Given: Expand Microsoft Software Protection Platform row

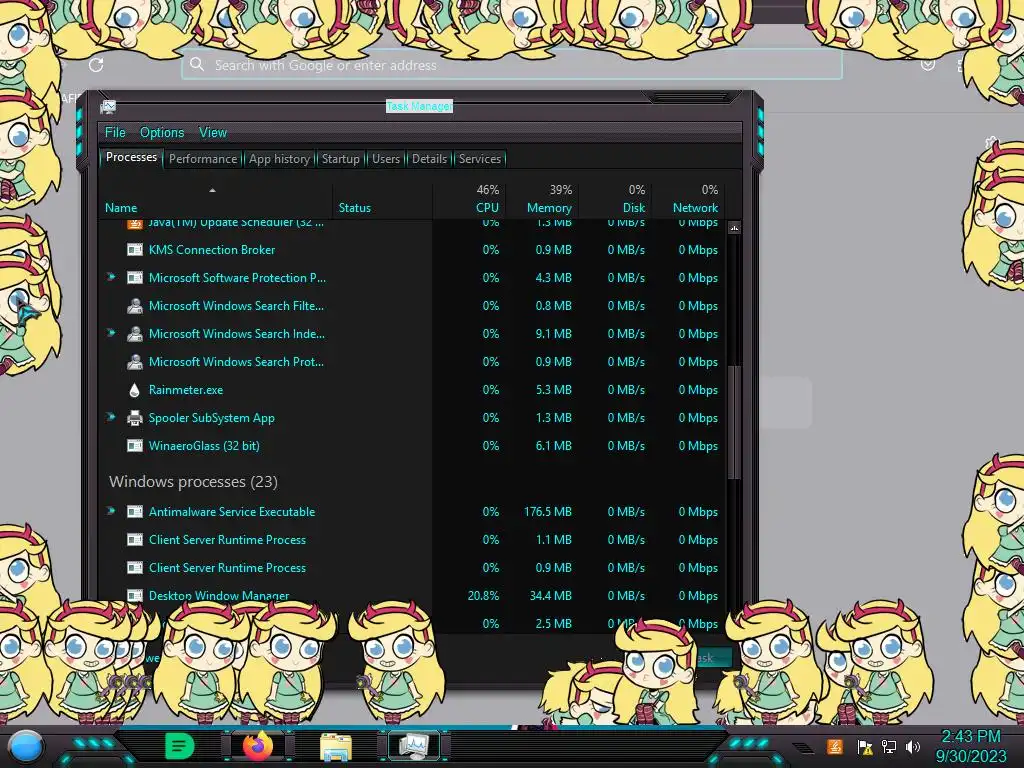Looking at the screenshot, I should pyautogui.click(x=111, y=277).
